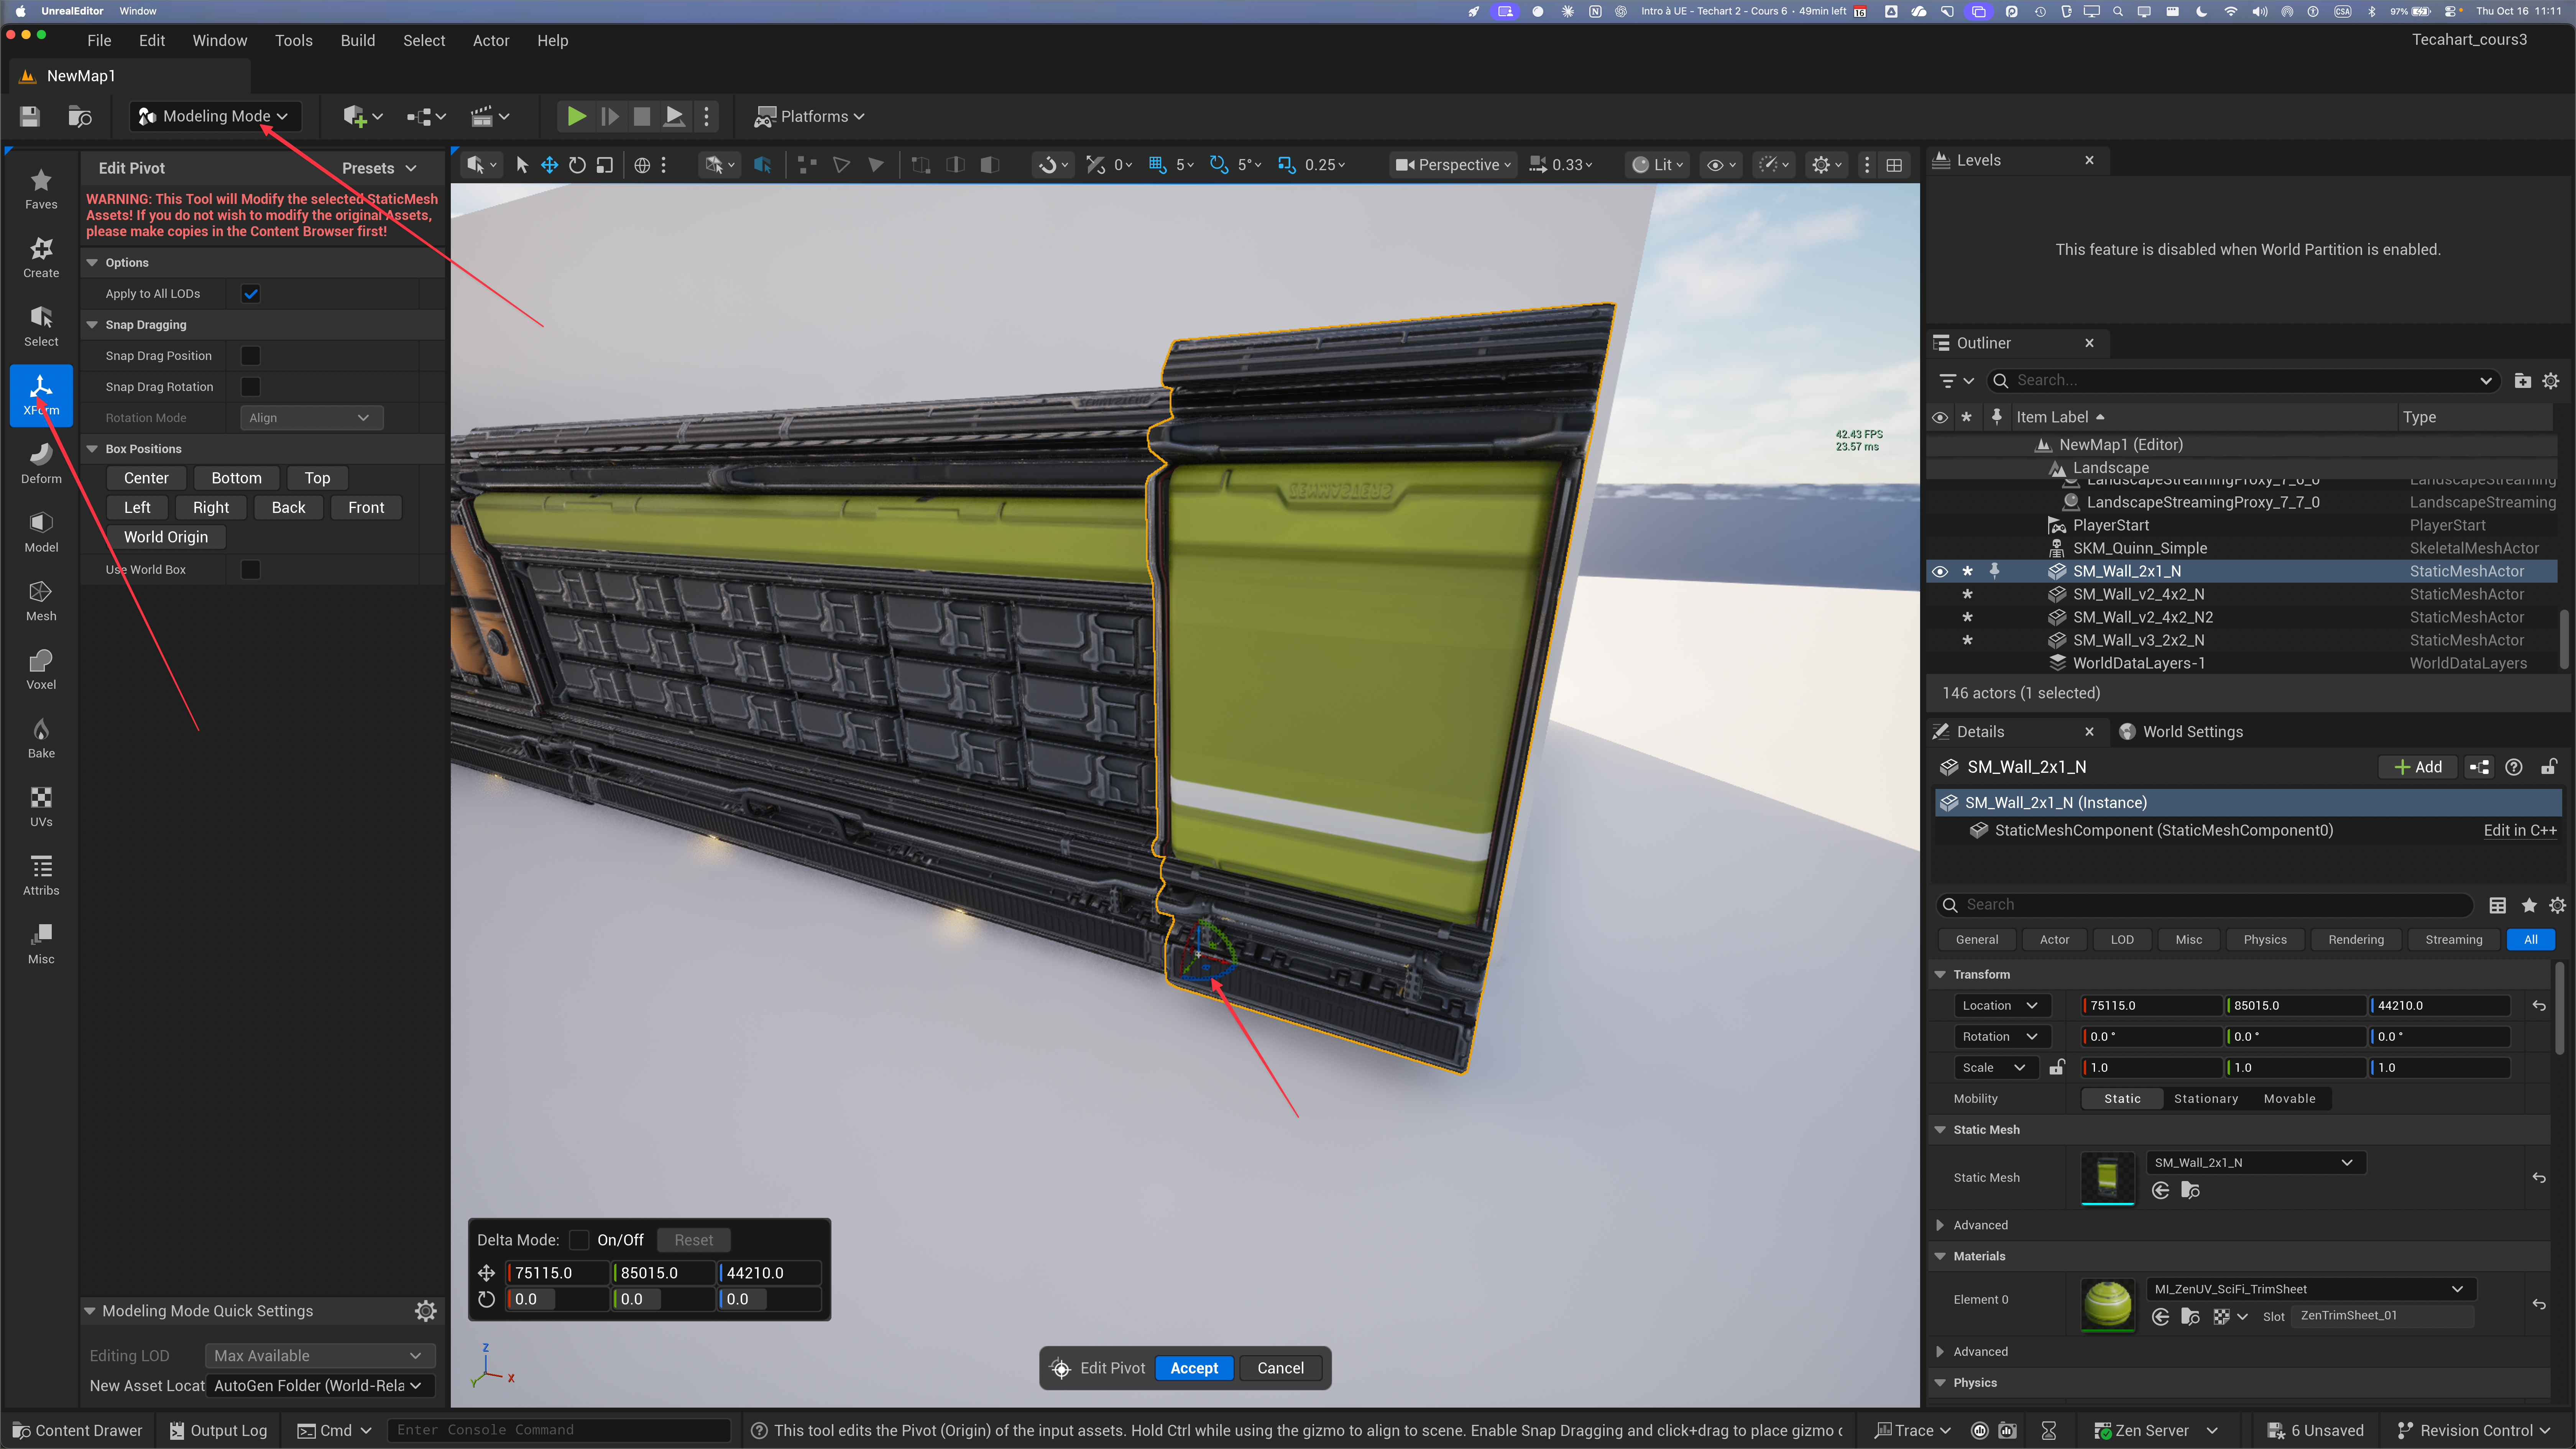
Task: Open the Platforms dropdown
Action: (810, 116)
